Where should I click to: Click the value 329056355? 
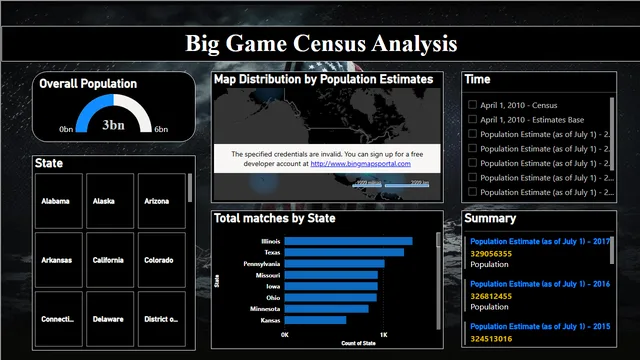(491, 254)
